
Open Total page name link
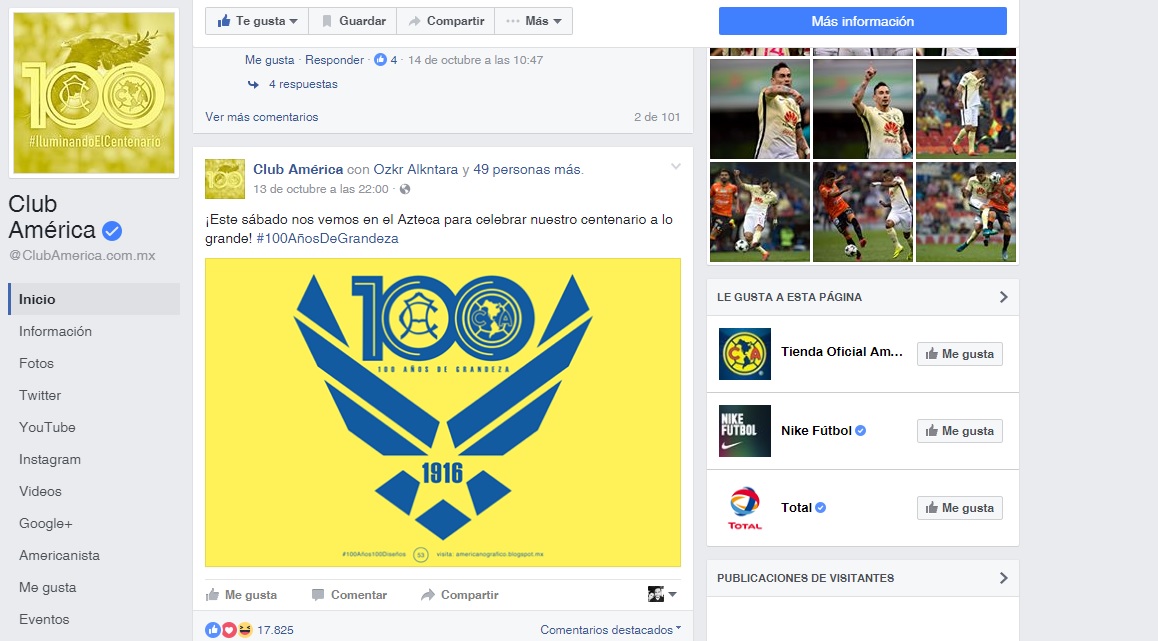pyautogui.click(x=796, y=507)
